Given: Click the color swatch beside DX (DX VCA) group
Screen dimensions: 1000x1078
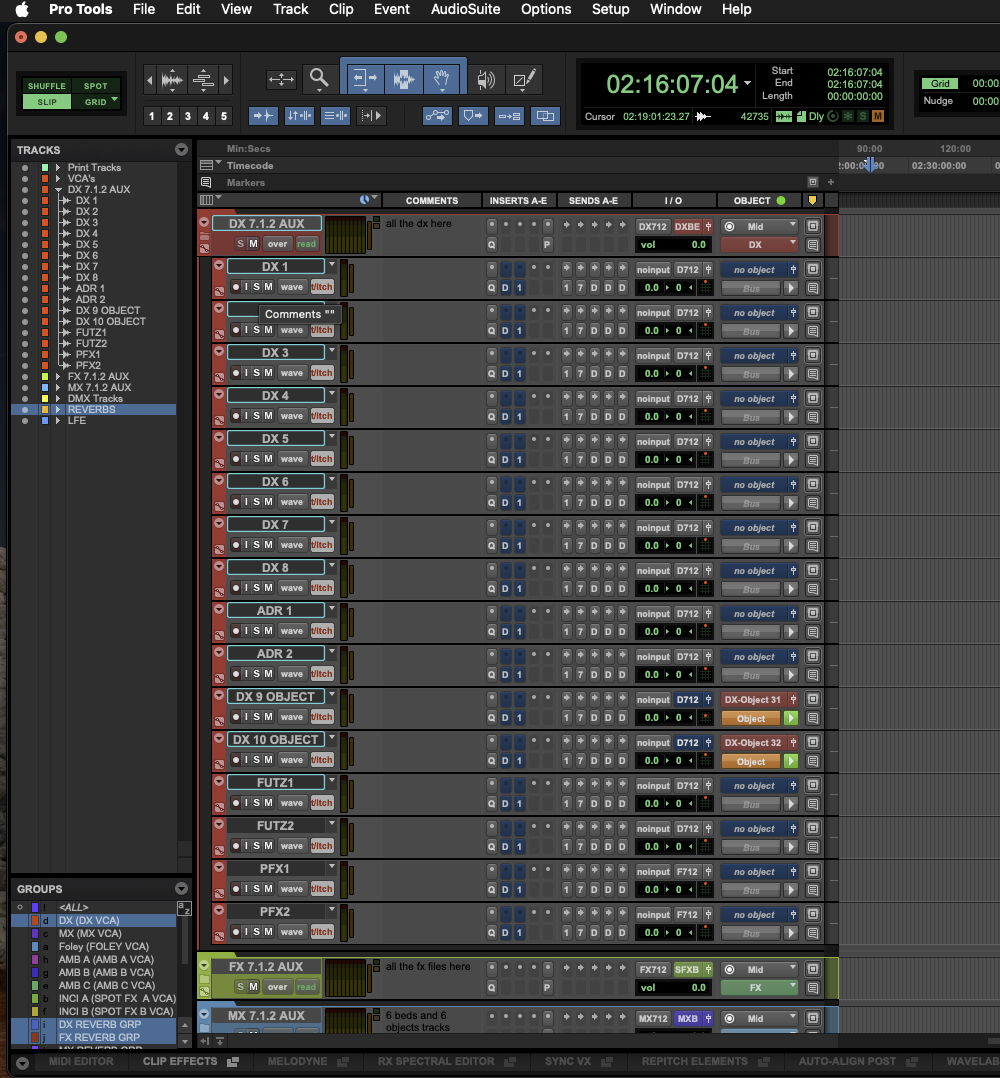Looking at the screenshot, I should [x=34, y=920].
